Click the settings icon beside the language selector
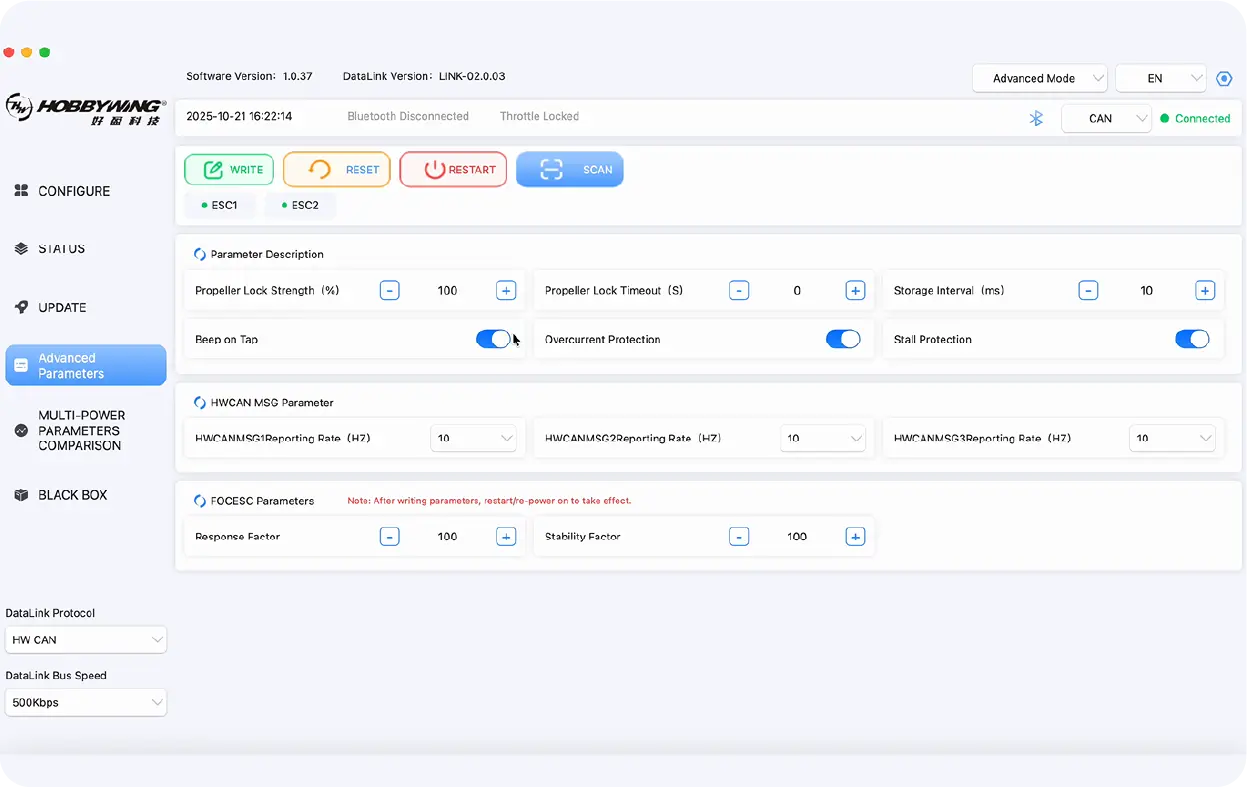The image size is (1247, 787). [x=1224, y=79]
